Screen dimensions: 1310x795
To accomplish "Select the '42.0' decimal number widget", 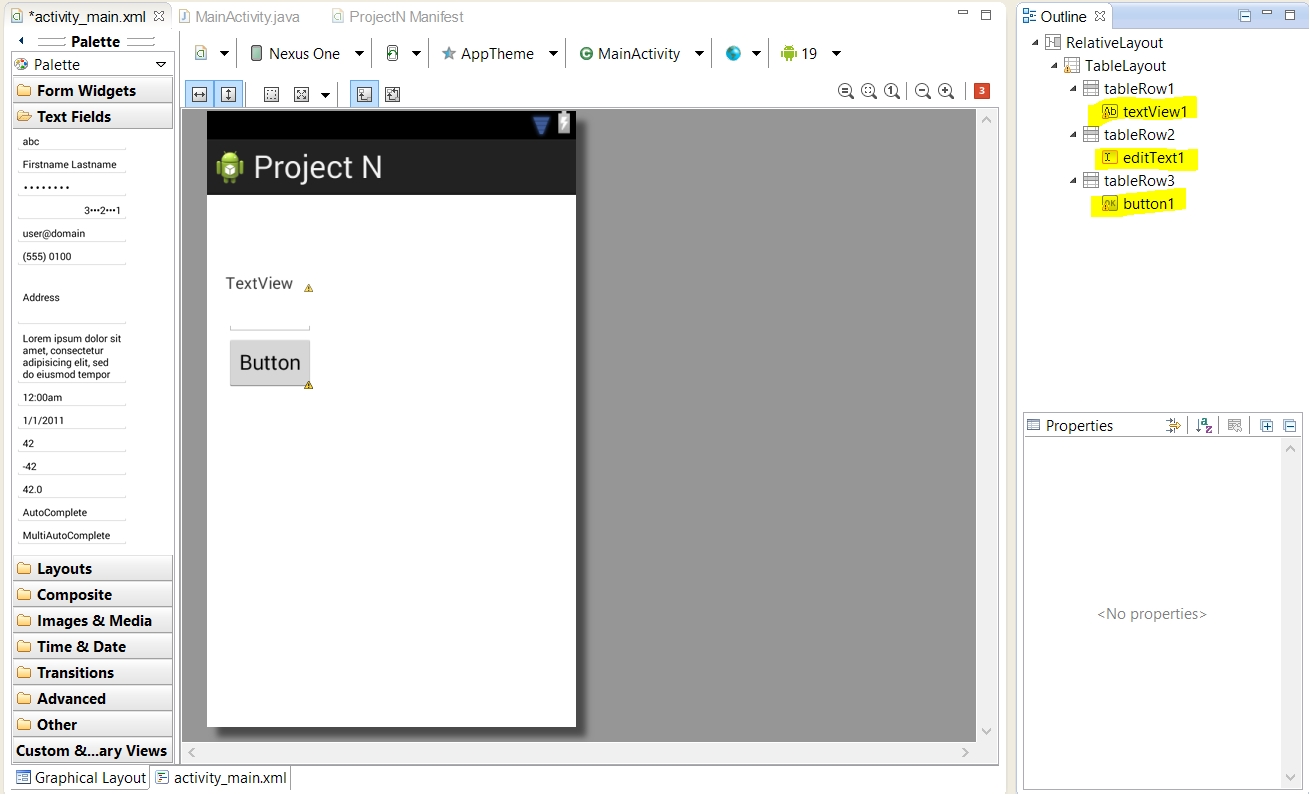I will pos(72,490).
